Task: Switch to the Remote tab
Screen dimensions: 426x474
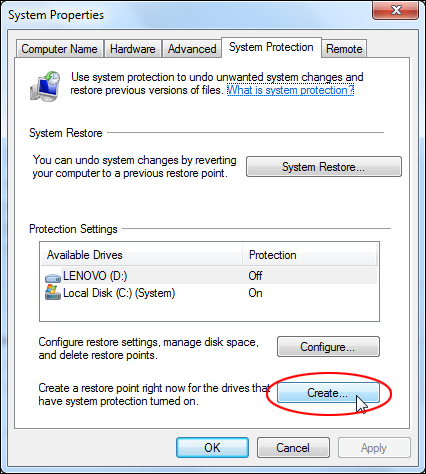Action: pos(344,49)
